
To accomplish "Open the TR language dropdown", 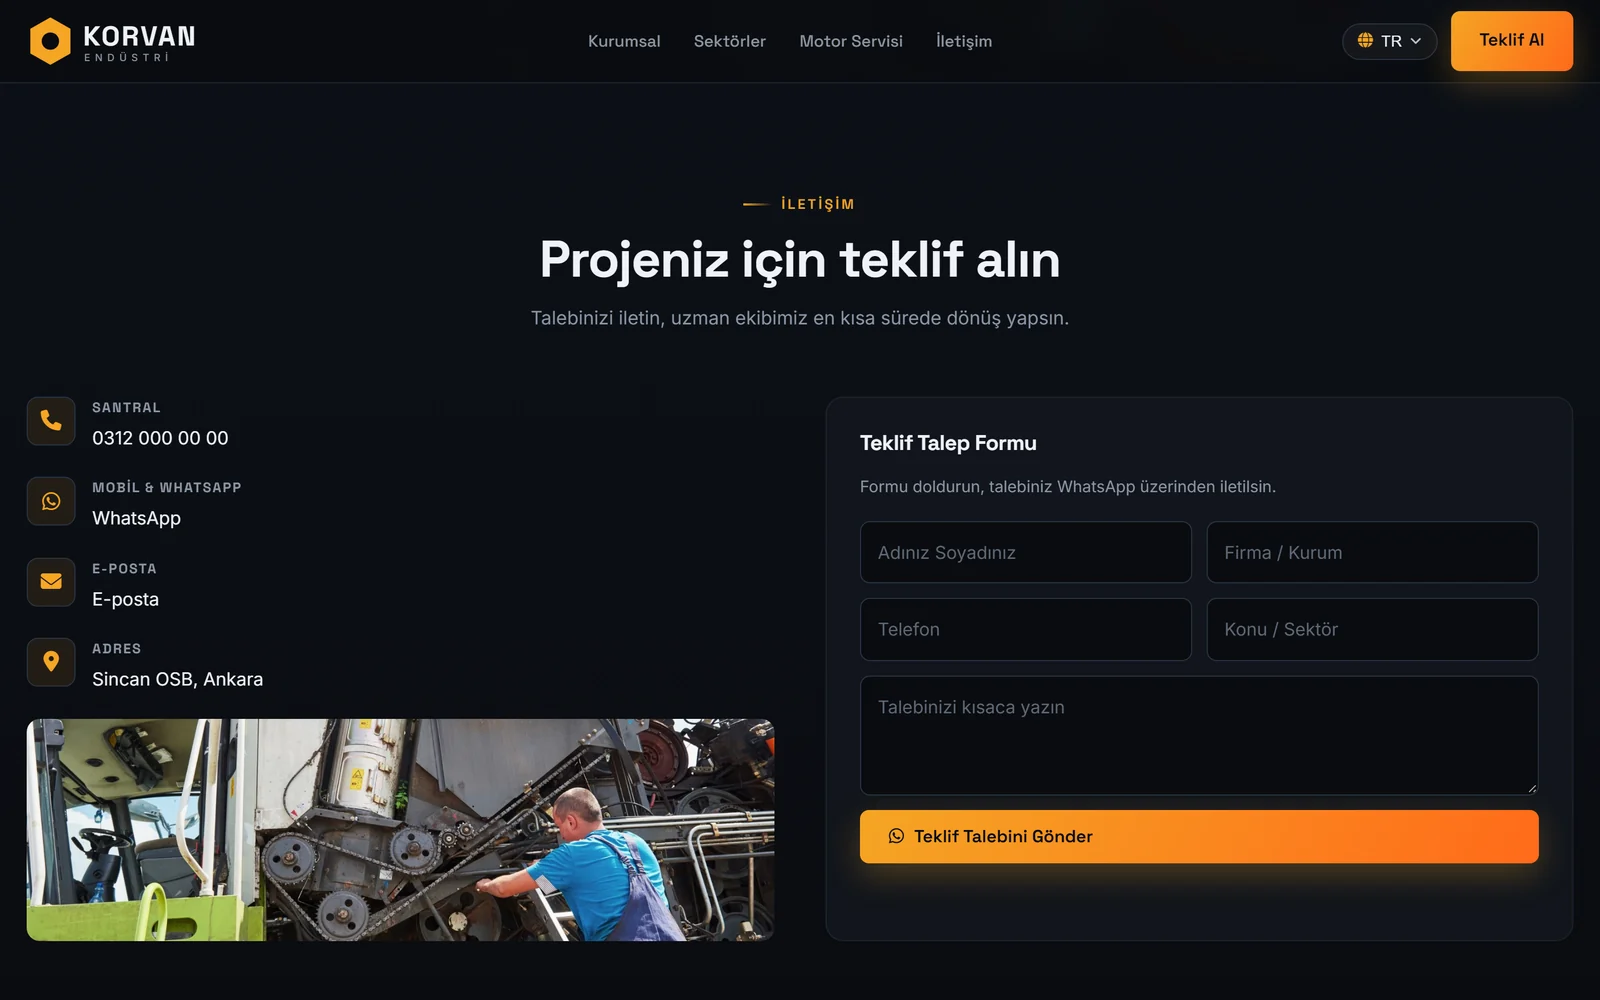I will pyautogui.click(x=1389, y=41).
